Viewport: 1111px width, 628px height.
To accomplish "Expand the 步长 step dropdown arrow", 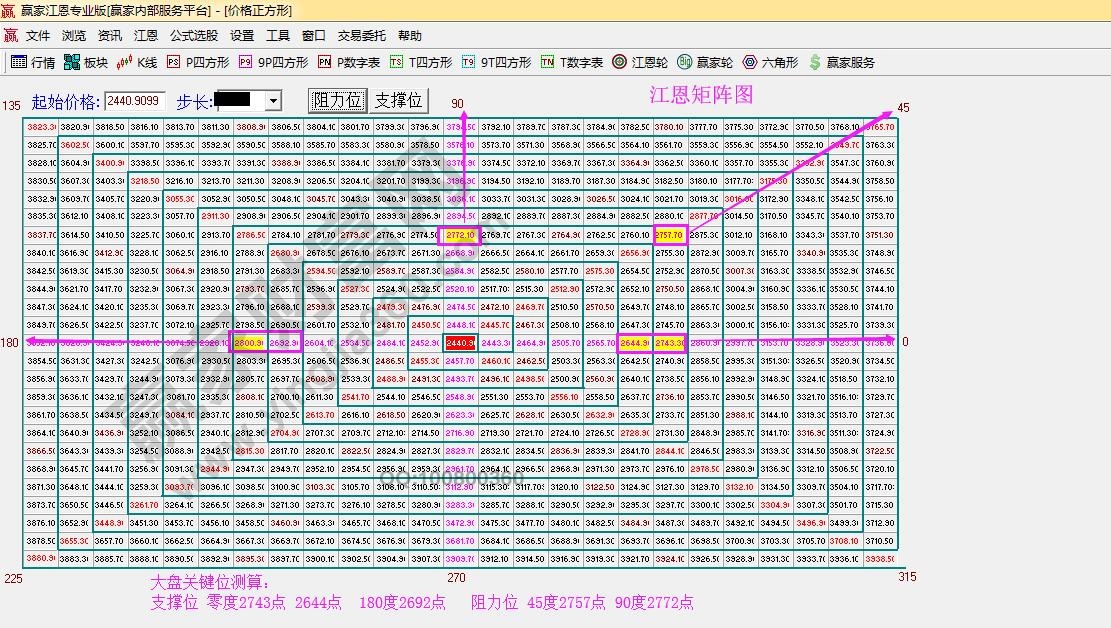I will pyautogui.click(x=272, y=101).
